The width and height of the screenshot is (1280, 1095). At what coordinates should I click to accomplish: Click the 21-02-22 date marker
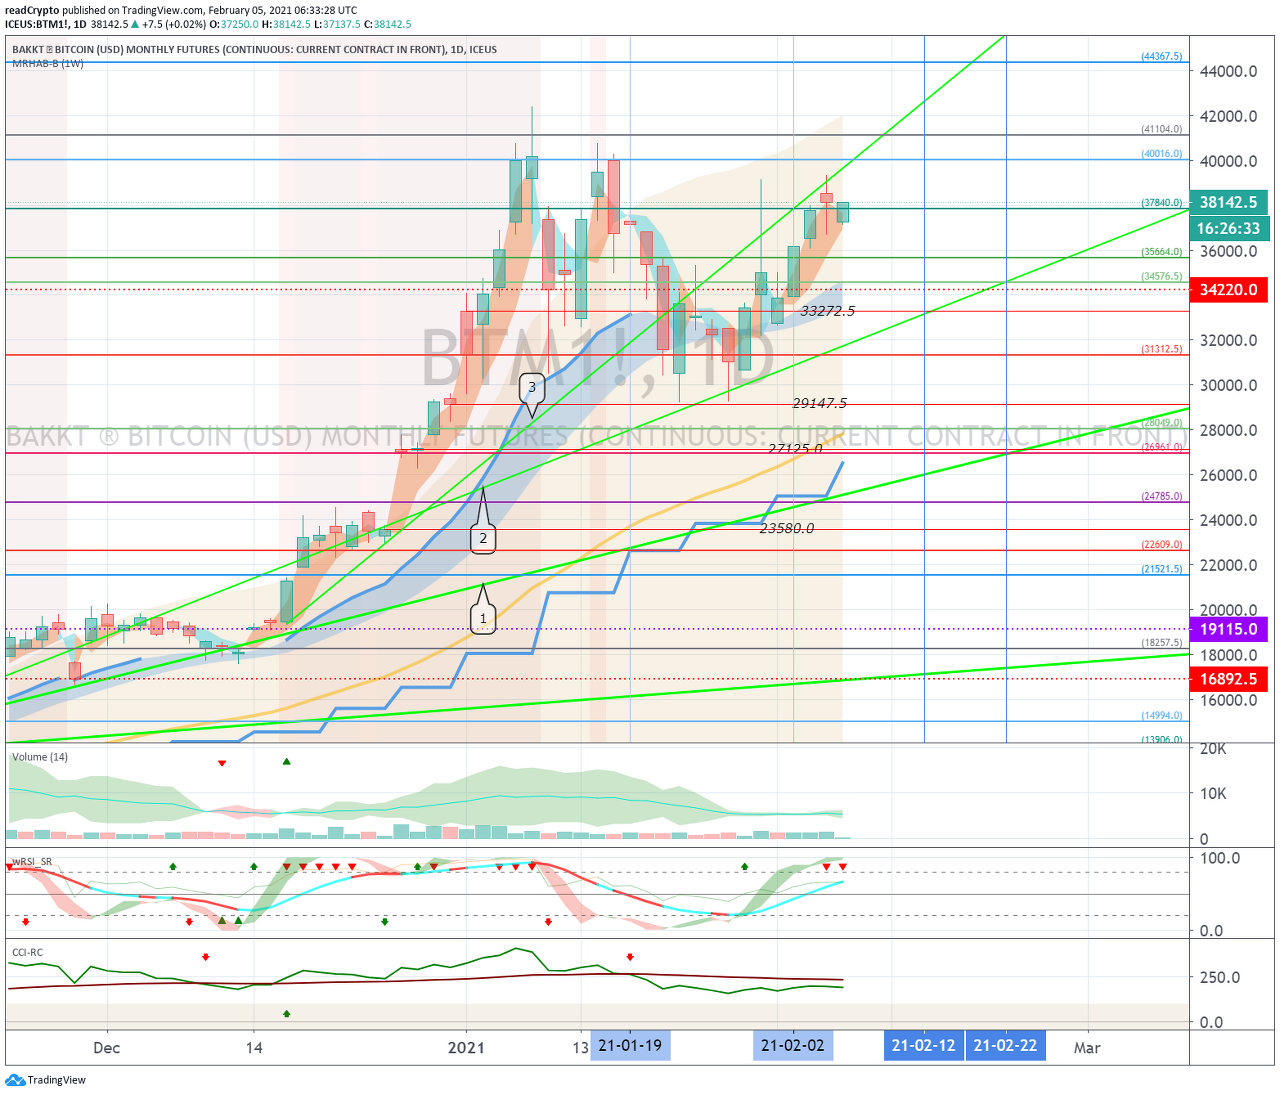(x=1006, y=1046)
